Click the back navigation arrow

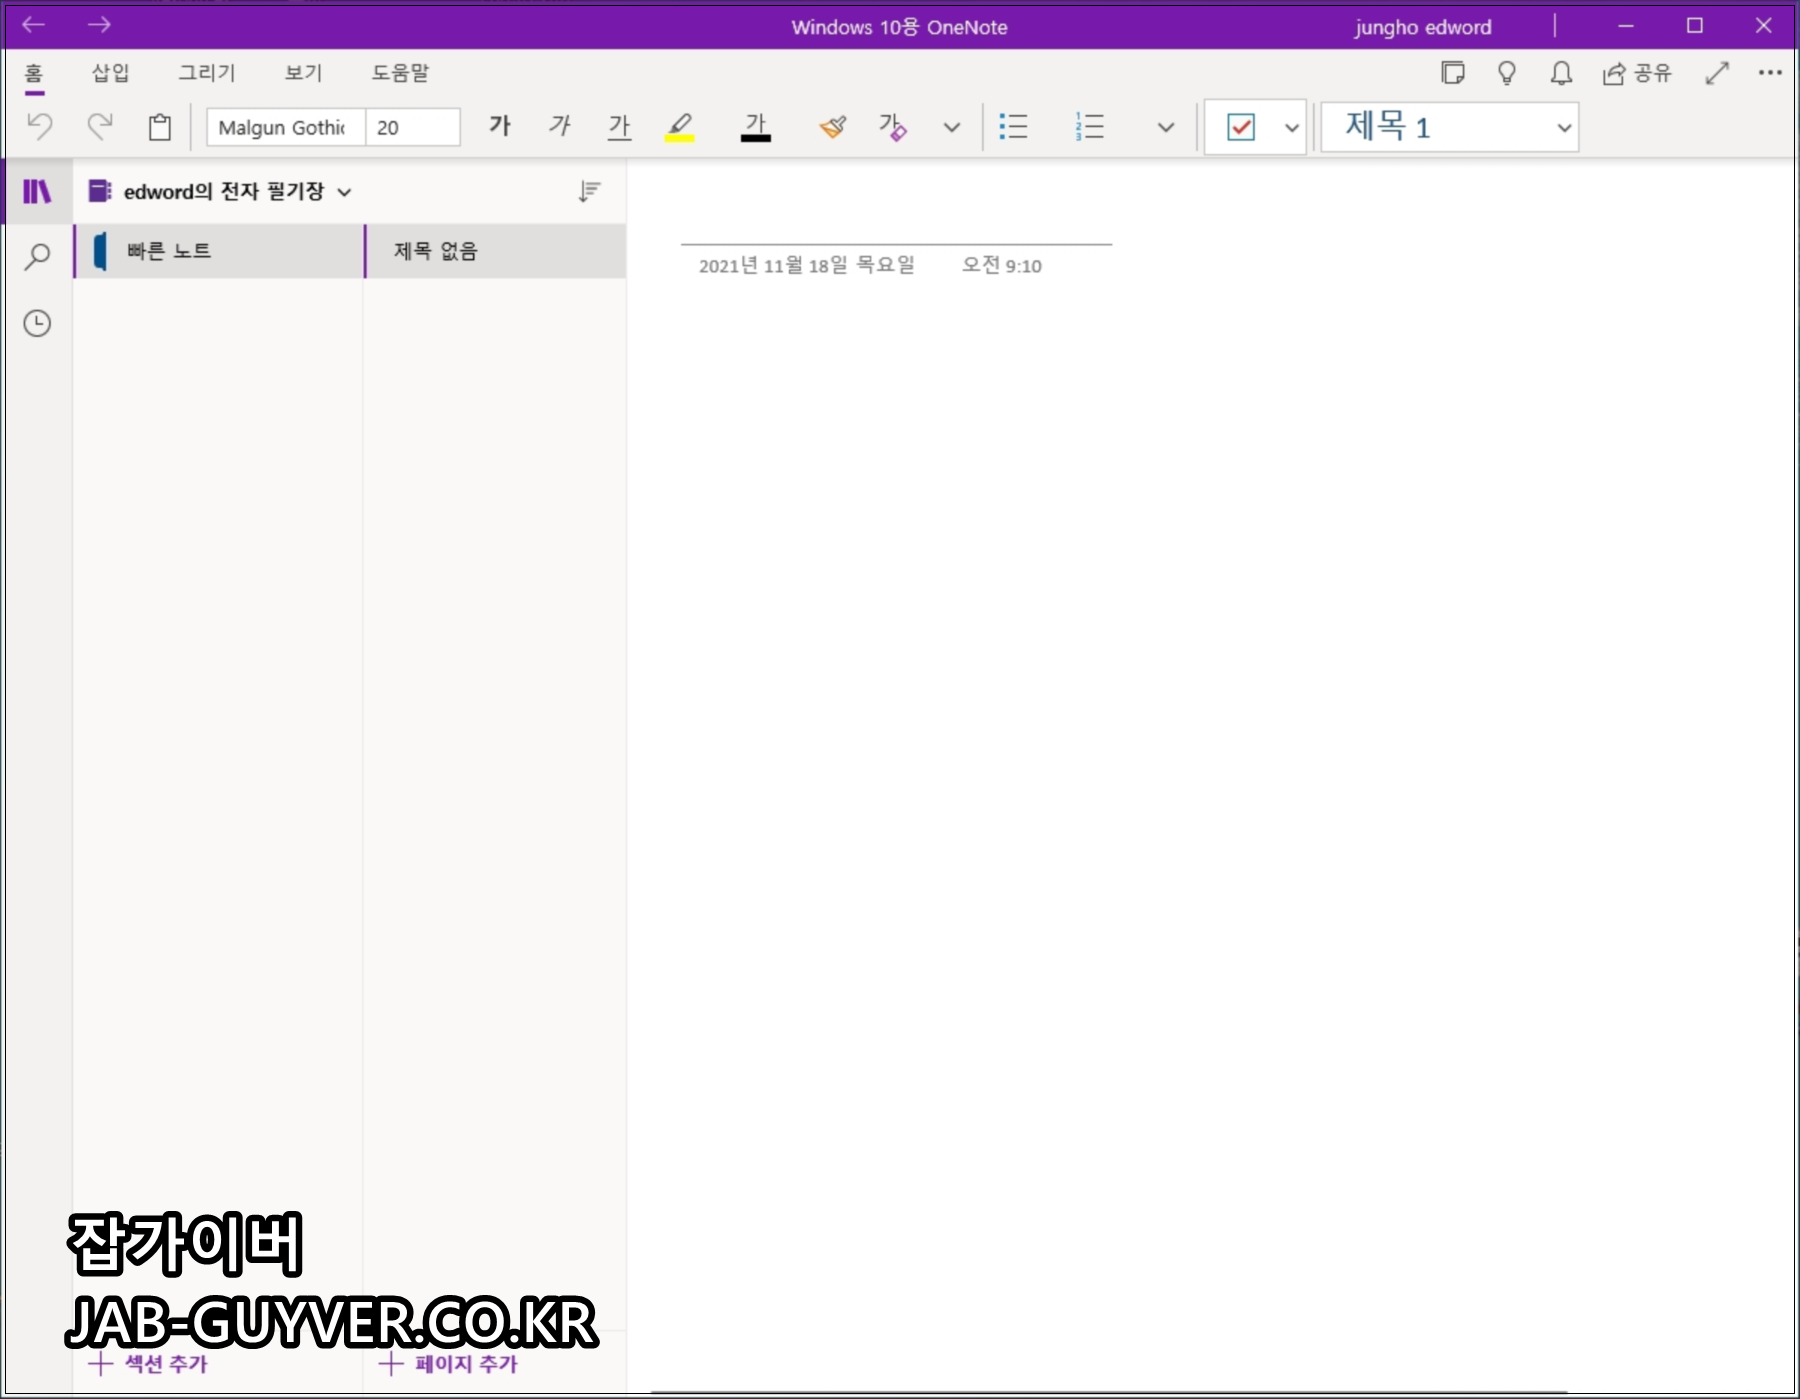34,25
